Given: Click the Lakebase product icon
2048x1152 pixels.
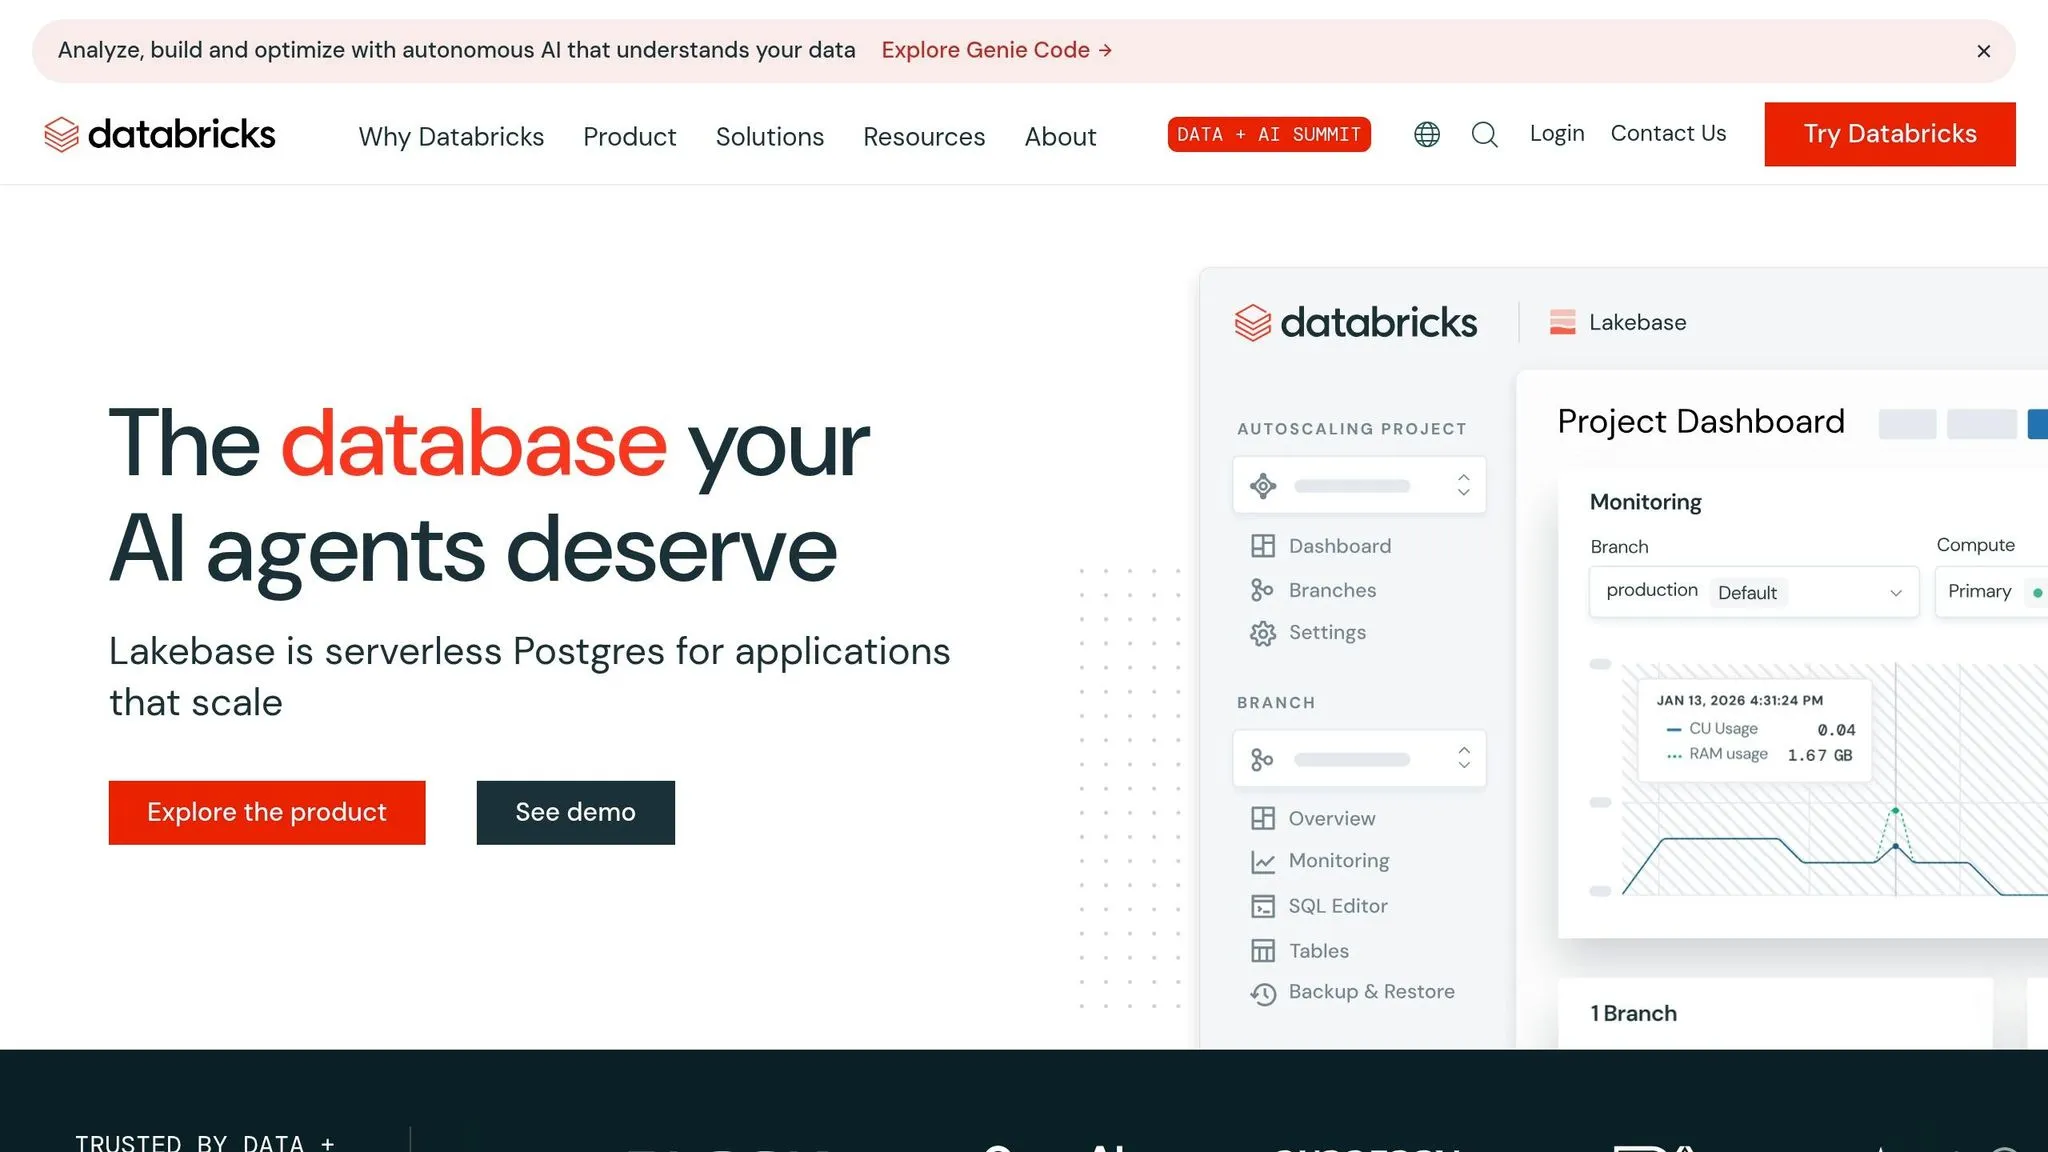Looking at the screenshot, I should tap(1562, 322).
